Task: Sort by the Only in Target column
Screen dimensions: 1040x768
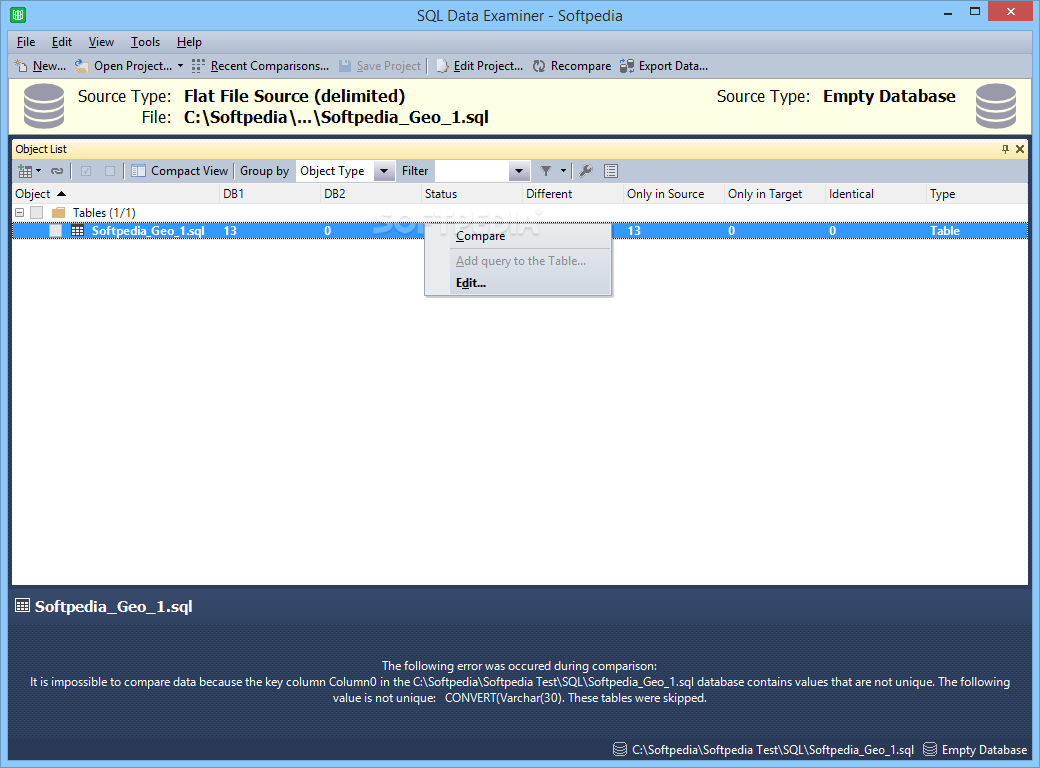Action: (775, 194)
